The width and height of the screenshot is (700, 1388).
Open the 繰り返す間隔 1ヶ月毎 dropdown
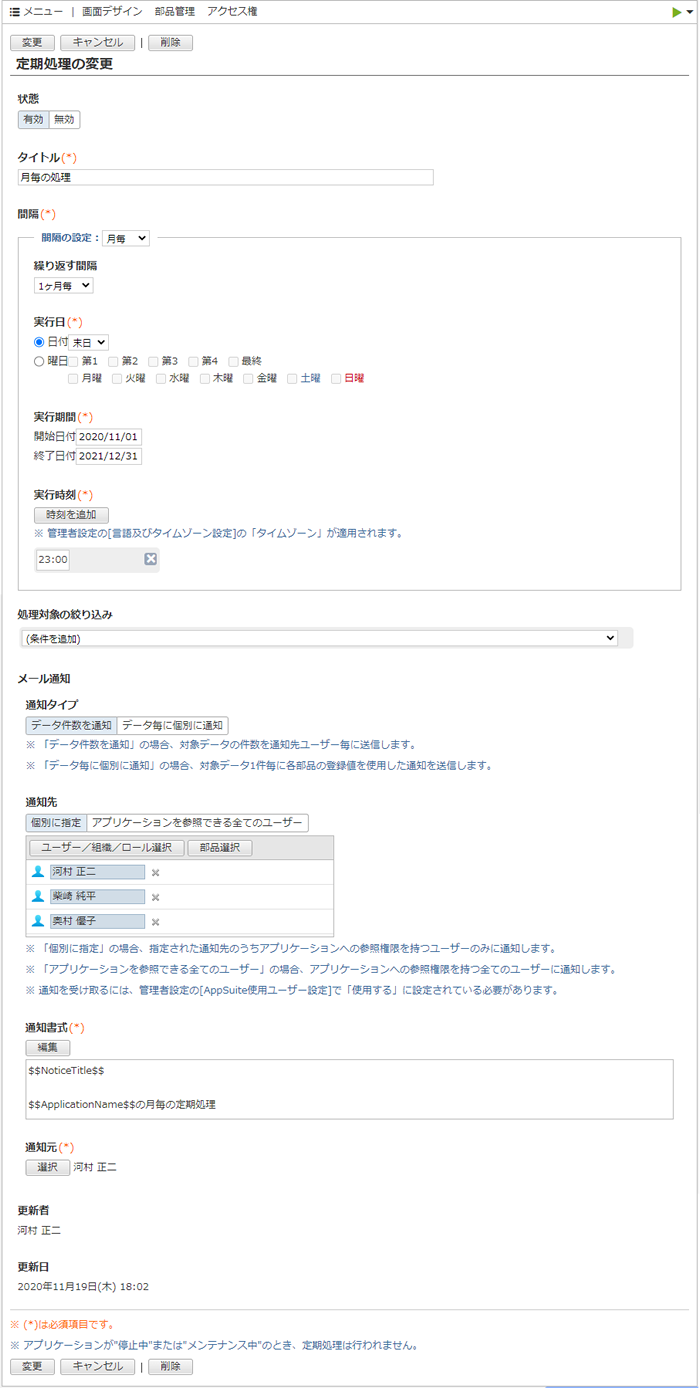coord(63,286)
